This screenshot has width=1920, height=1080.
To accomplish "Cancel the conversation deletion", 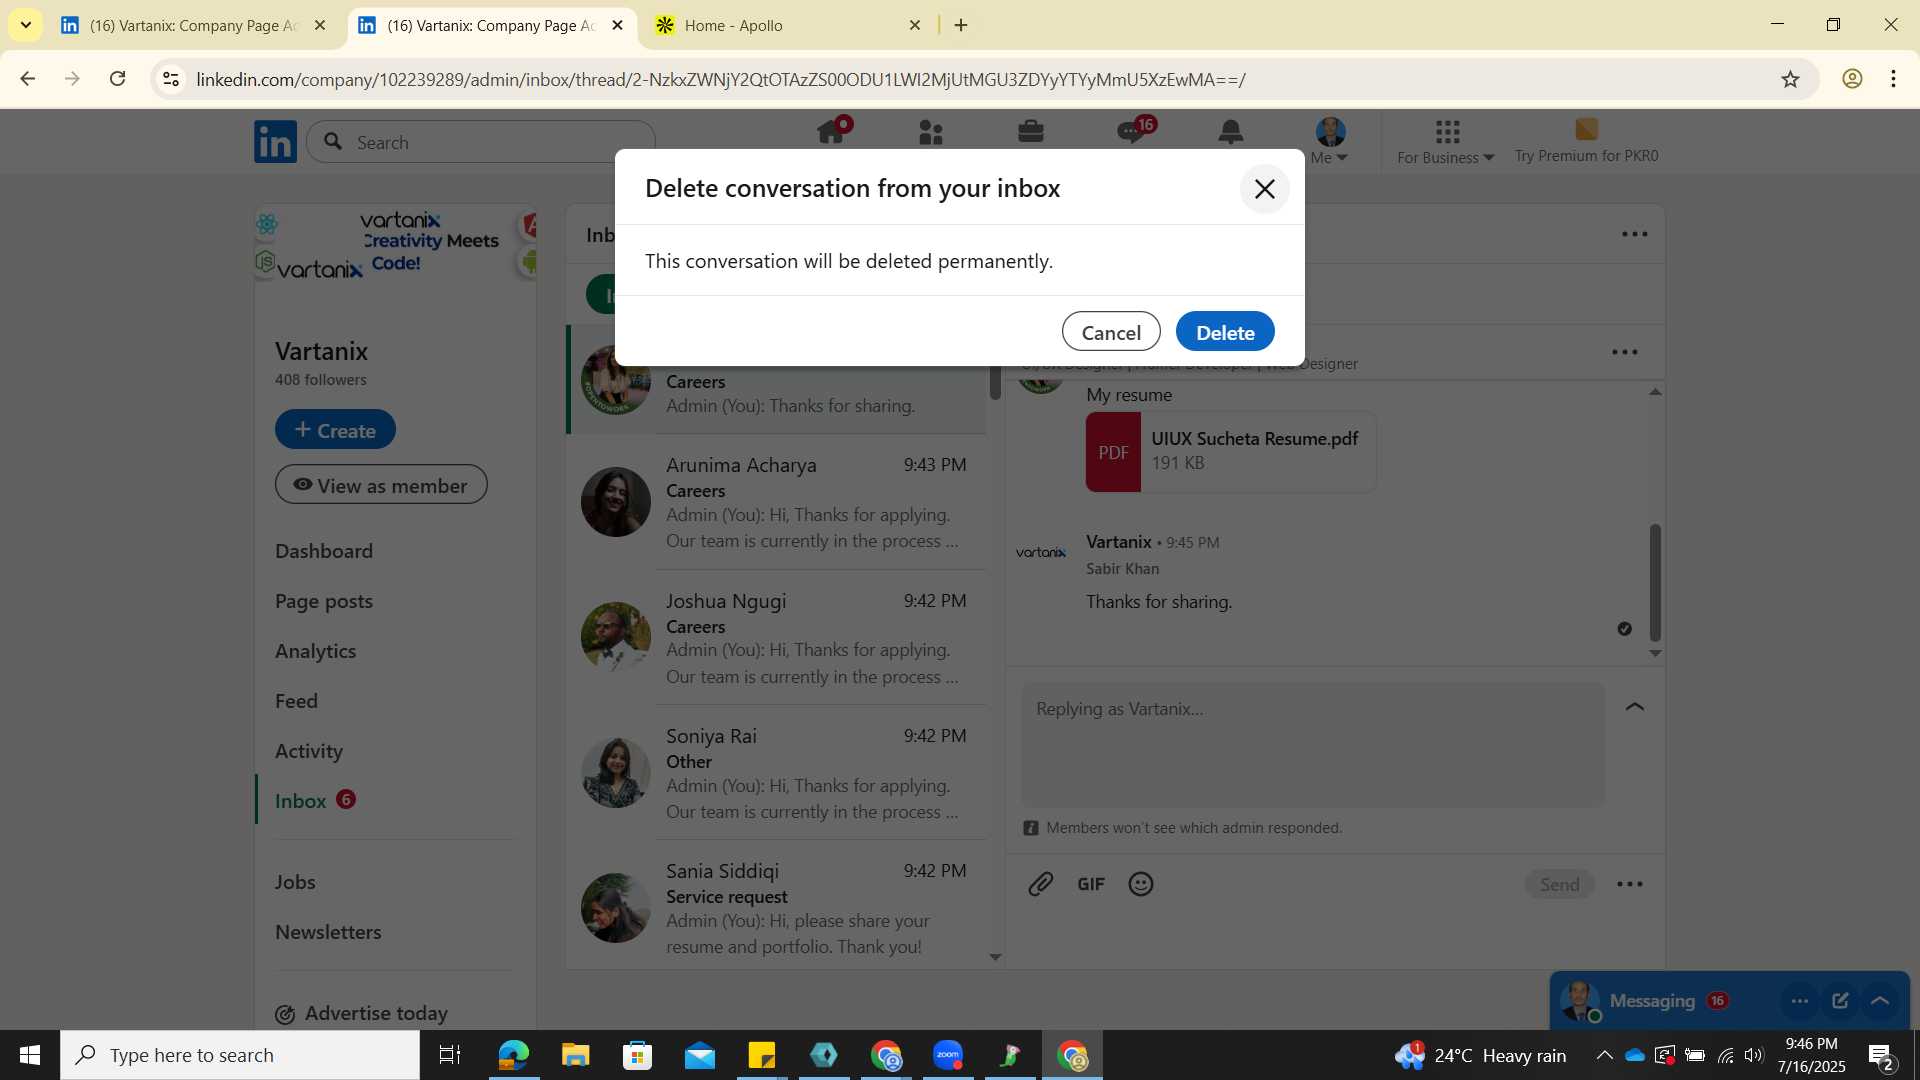I will point(1111,332).
